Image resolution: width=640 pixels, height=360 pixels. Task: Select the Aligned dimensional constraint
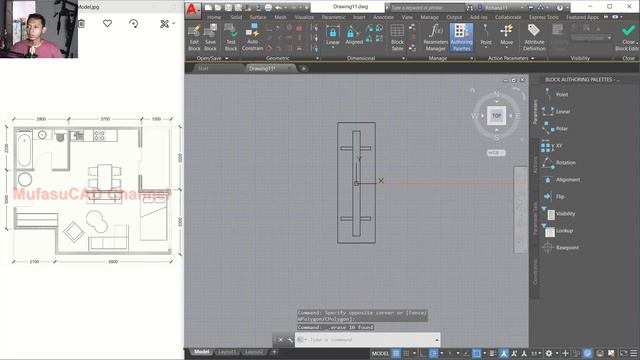[354, 36]
